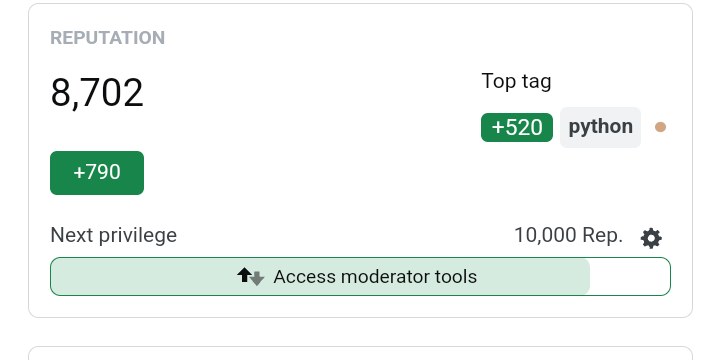
Task: Select the partially visible card below Reputation
Action: 360,353
